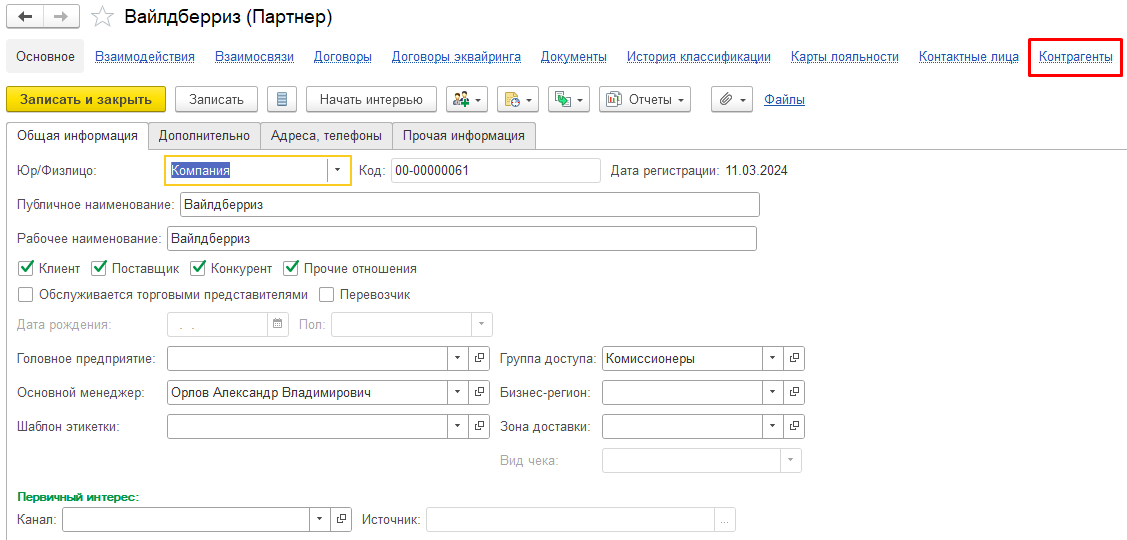Image resolution: width=1127 pixels, height=540 pixels.
Task: Go forward with the right arrow button
Action: [x=62, y=17]
